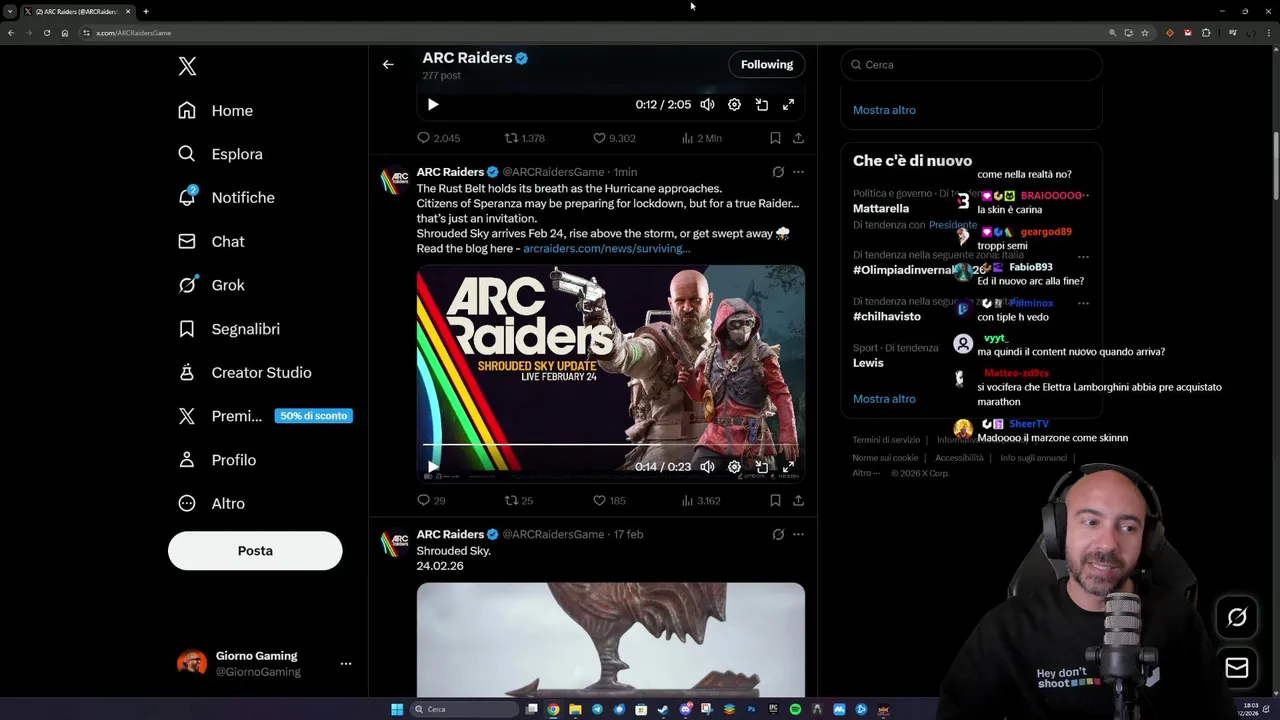1280x720 pixels.
Task: Mute the top video volume
Action: pyautogui.click(x=707, y=104)
